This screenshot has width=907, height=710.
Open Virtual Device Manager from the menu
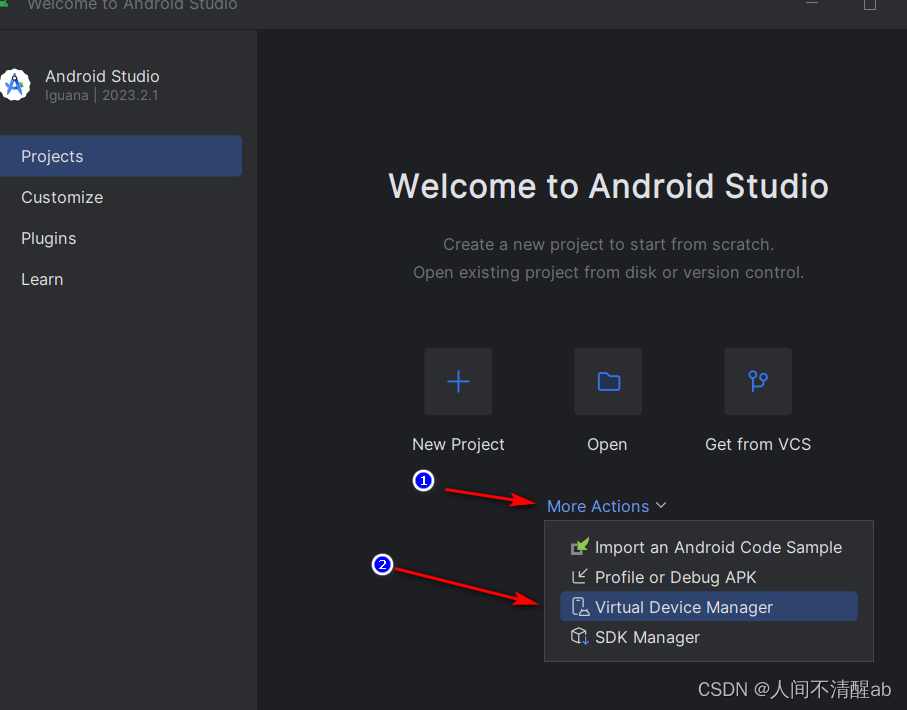683,606
